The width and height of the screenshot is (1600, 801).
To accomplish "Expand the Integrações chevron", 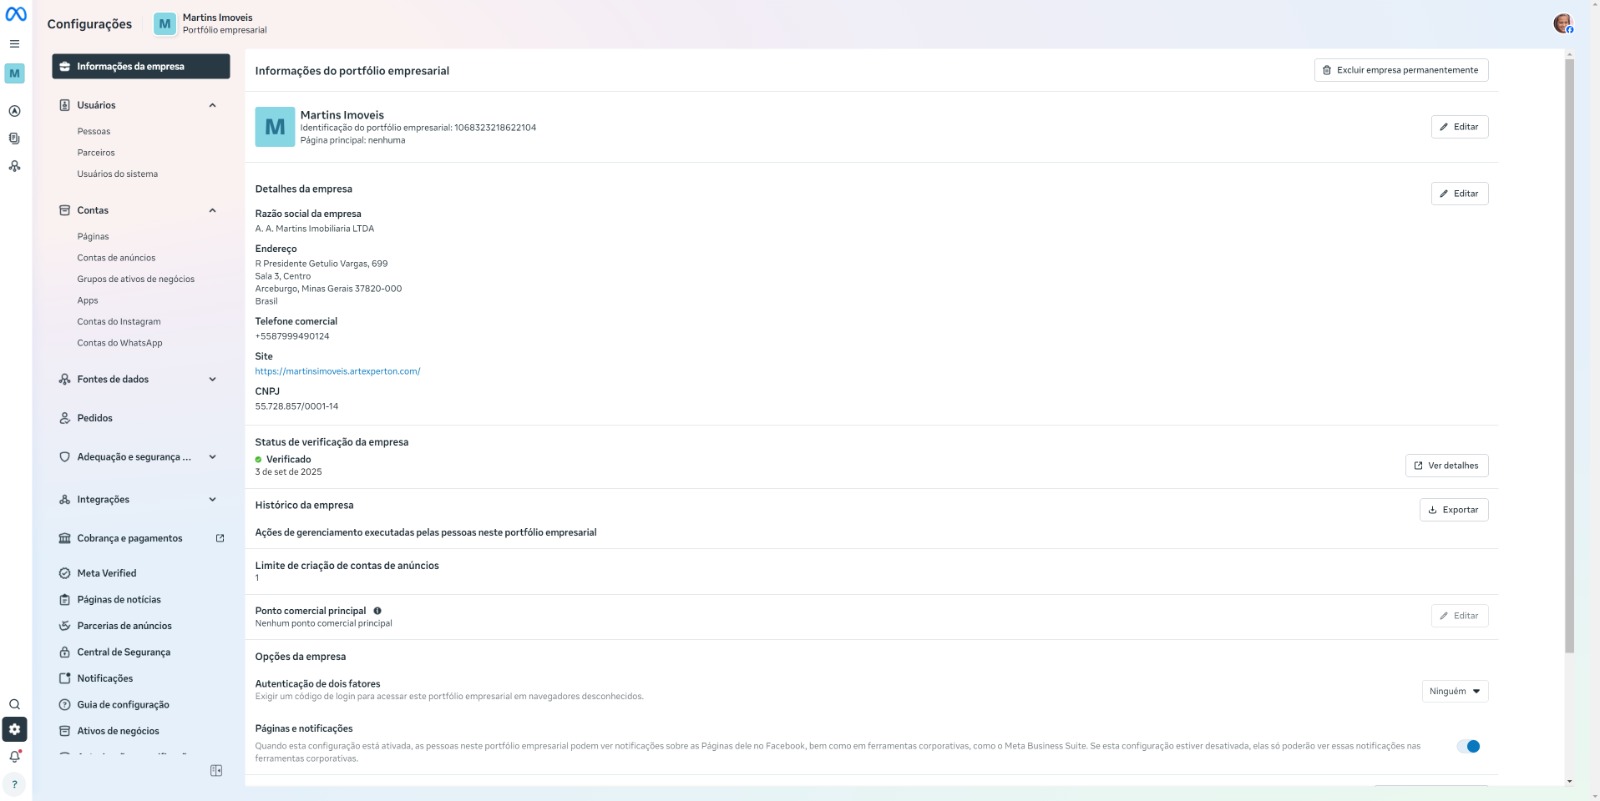I will coord(212,499).
